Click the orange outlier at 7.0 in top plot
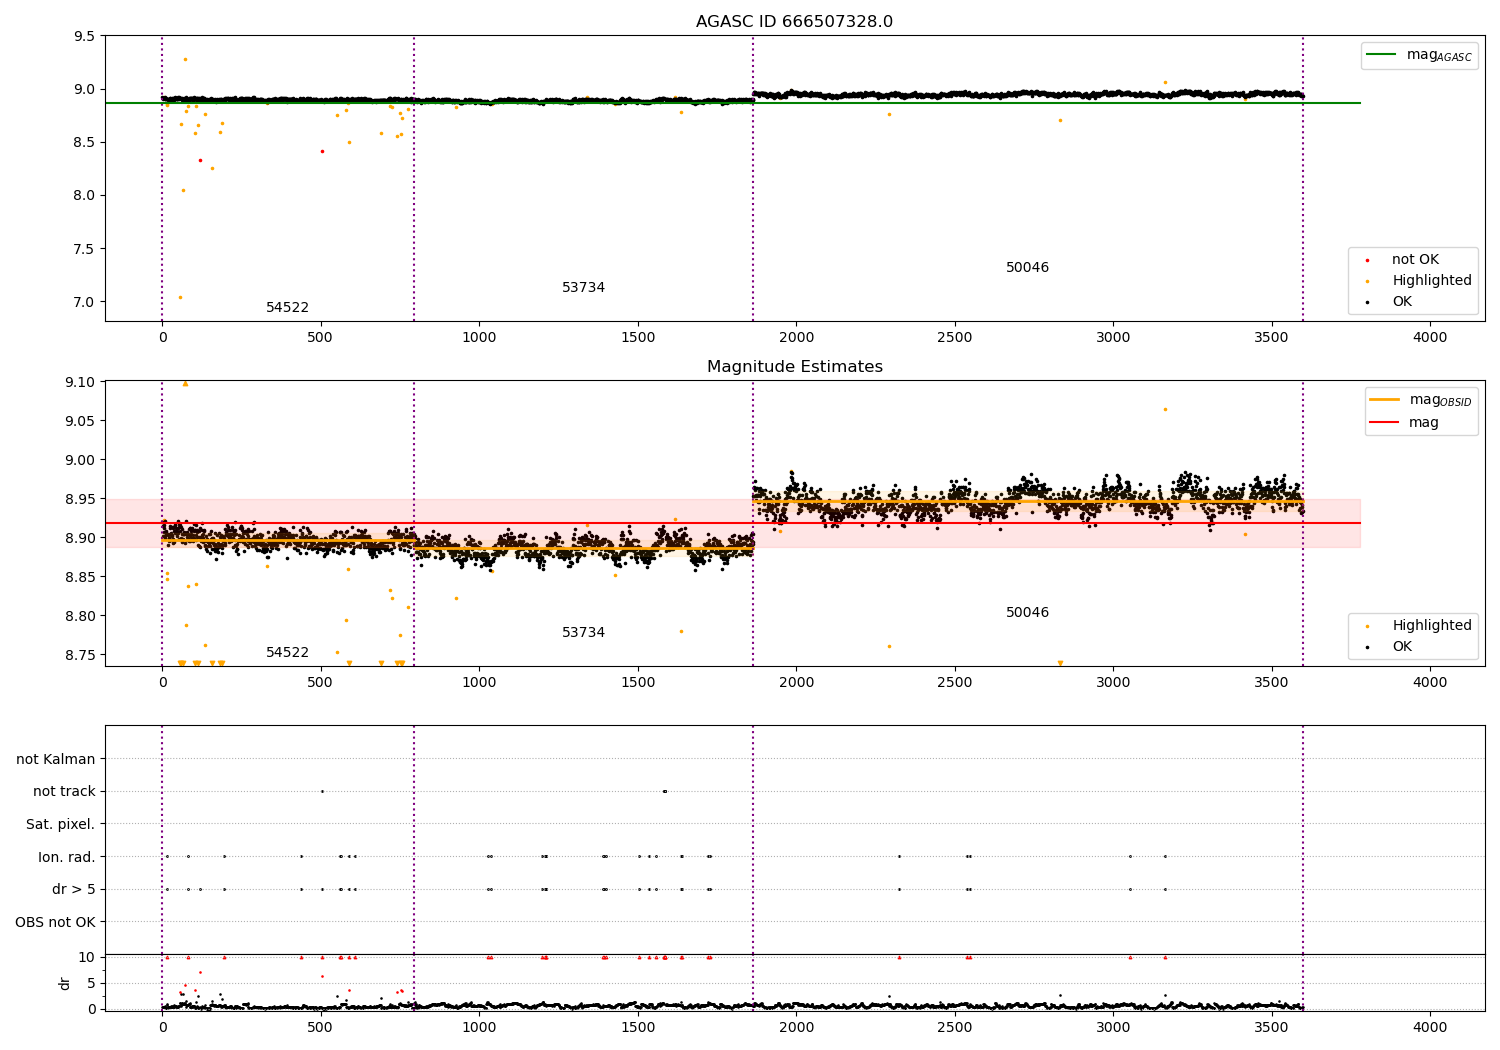Viewport: 1500px width, 1050px height. [x=180, y=297]
